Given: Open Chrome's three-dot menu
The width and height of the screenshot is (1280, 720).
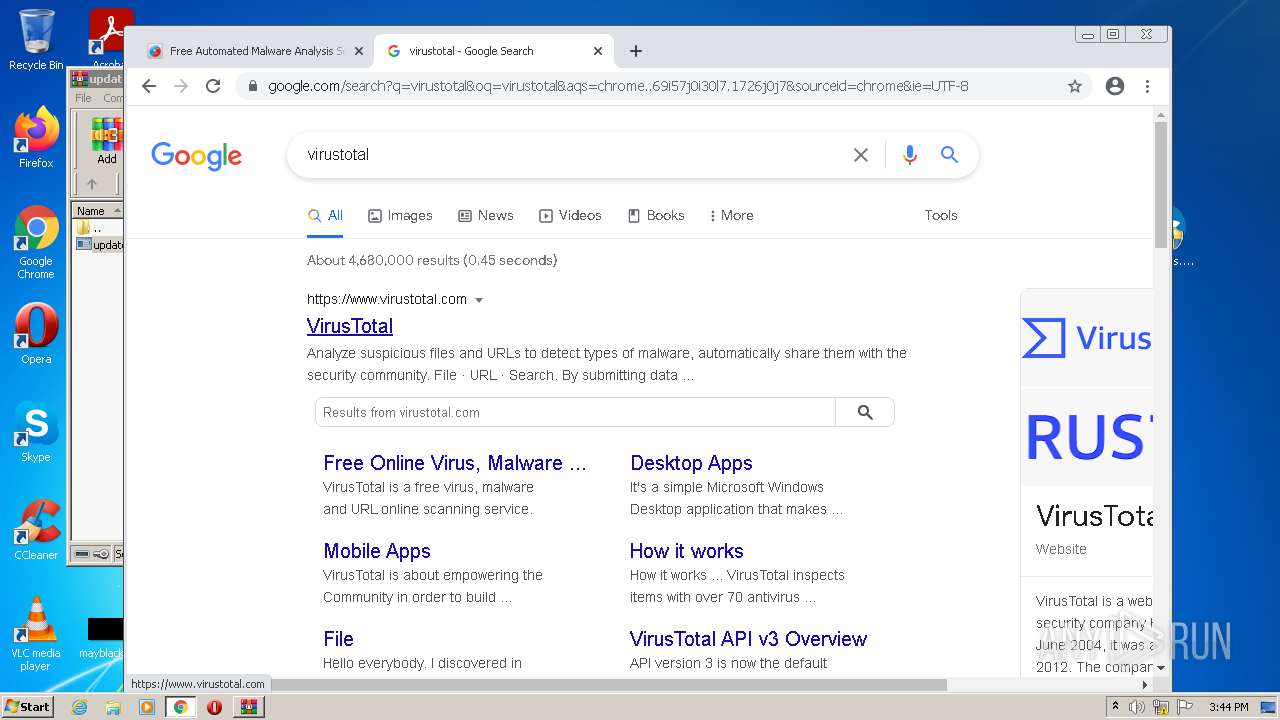Looking at the screenshot, I should 1147,86.
